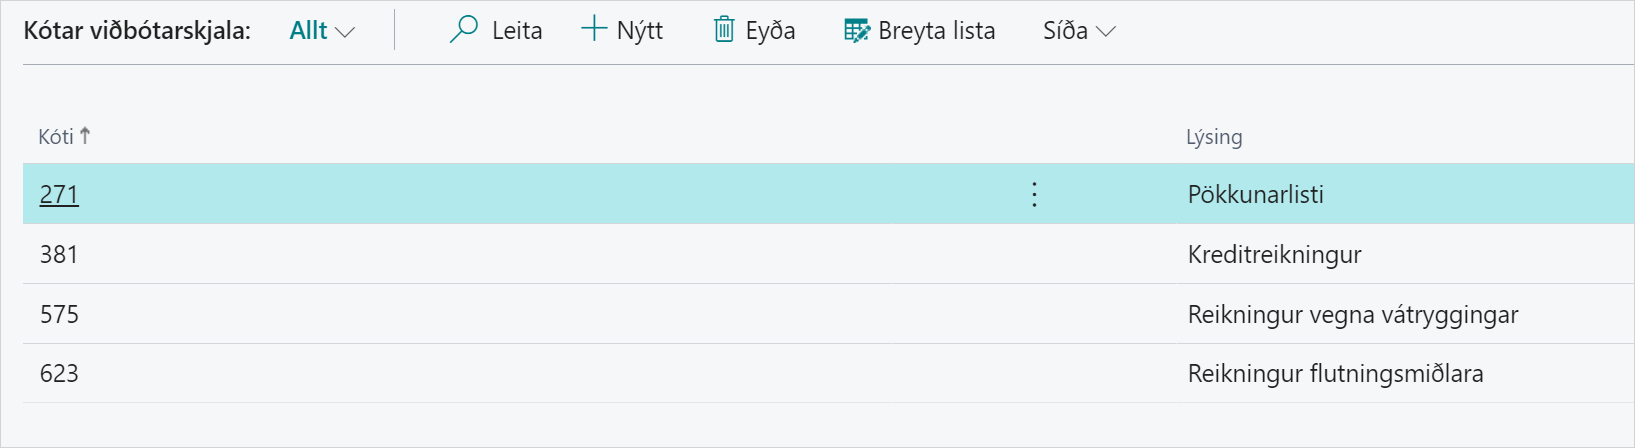
Task: Click the Leita magnifying glass icon
Action: coord(464,30)
